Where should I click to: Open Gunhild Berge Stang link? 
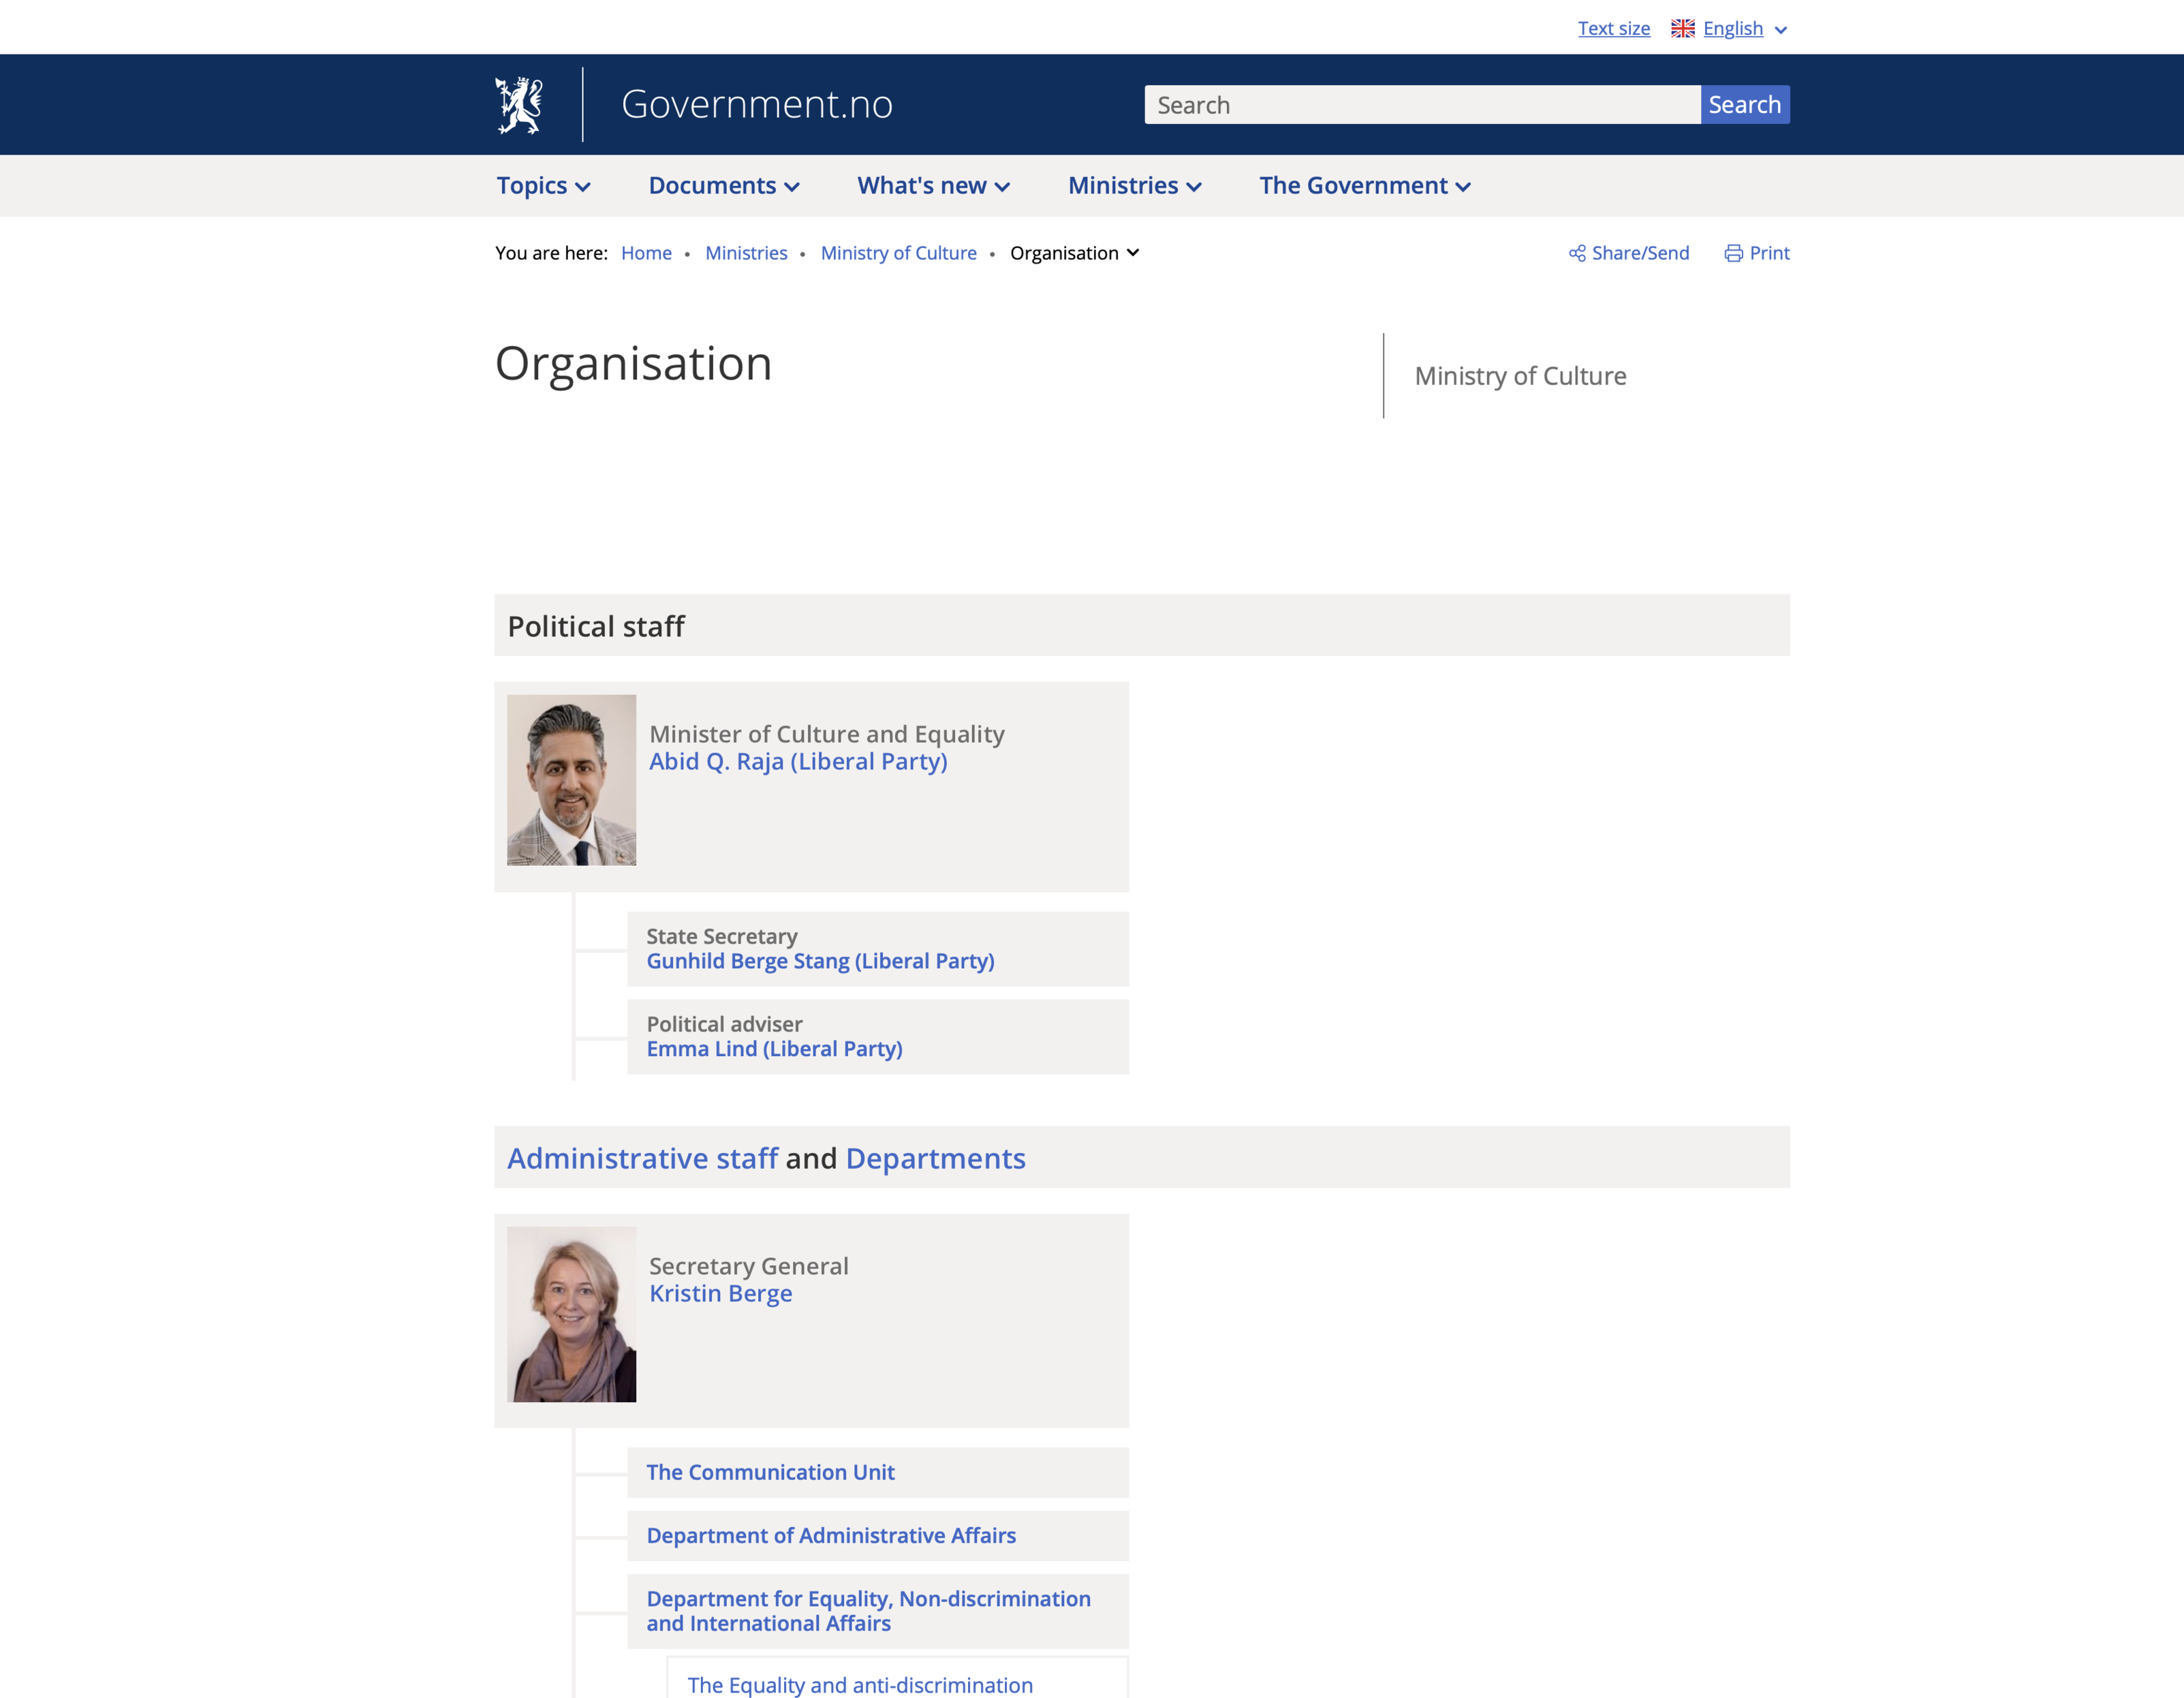(x=819, y=961)
